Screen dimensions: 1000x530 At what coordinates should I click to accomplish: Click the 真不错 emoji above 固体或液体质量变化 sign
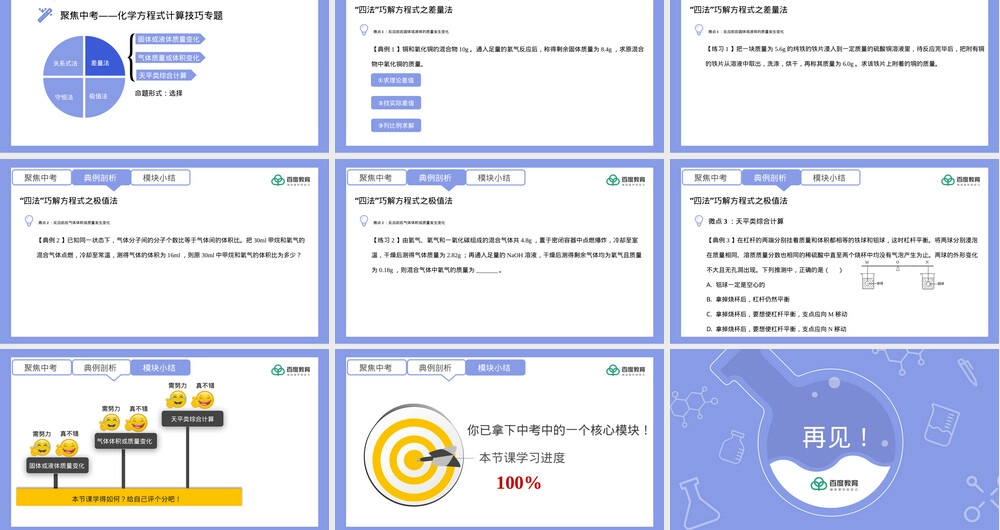pyautogui.click(x=68, y=447)
